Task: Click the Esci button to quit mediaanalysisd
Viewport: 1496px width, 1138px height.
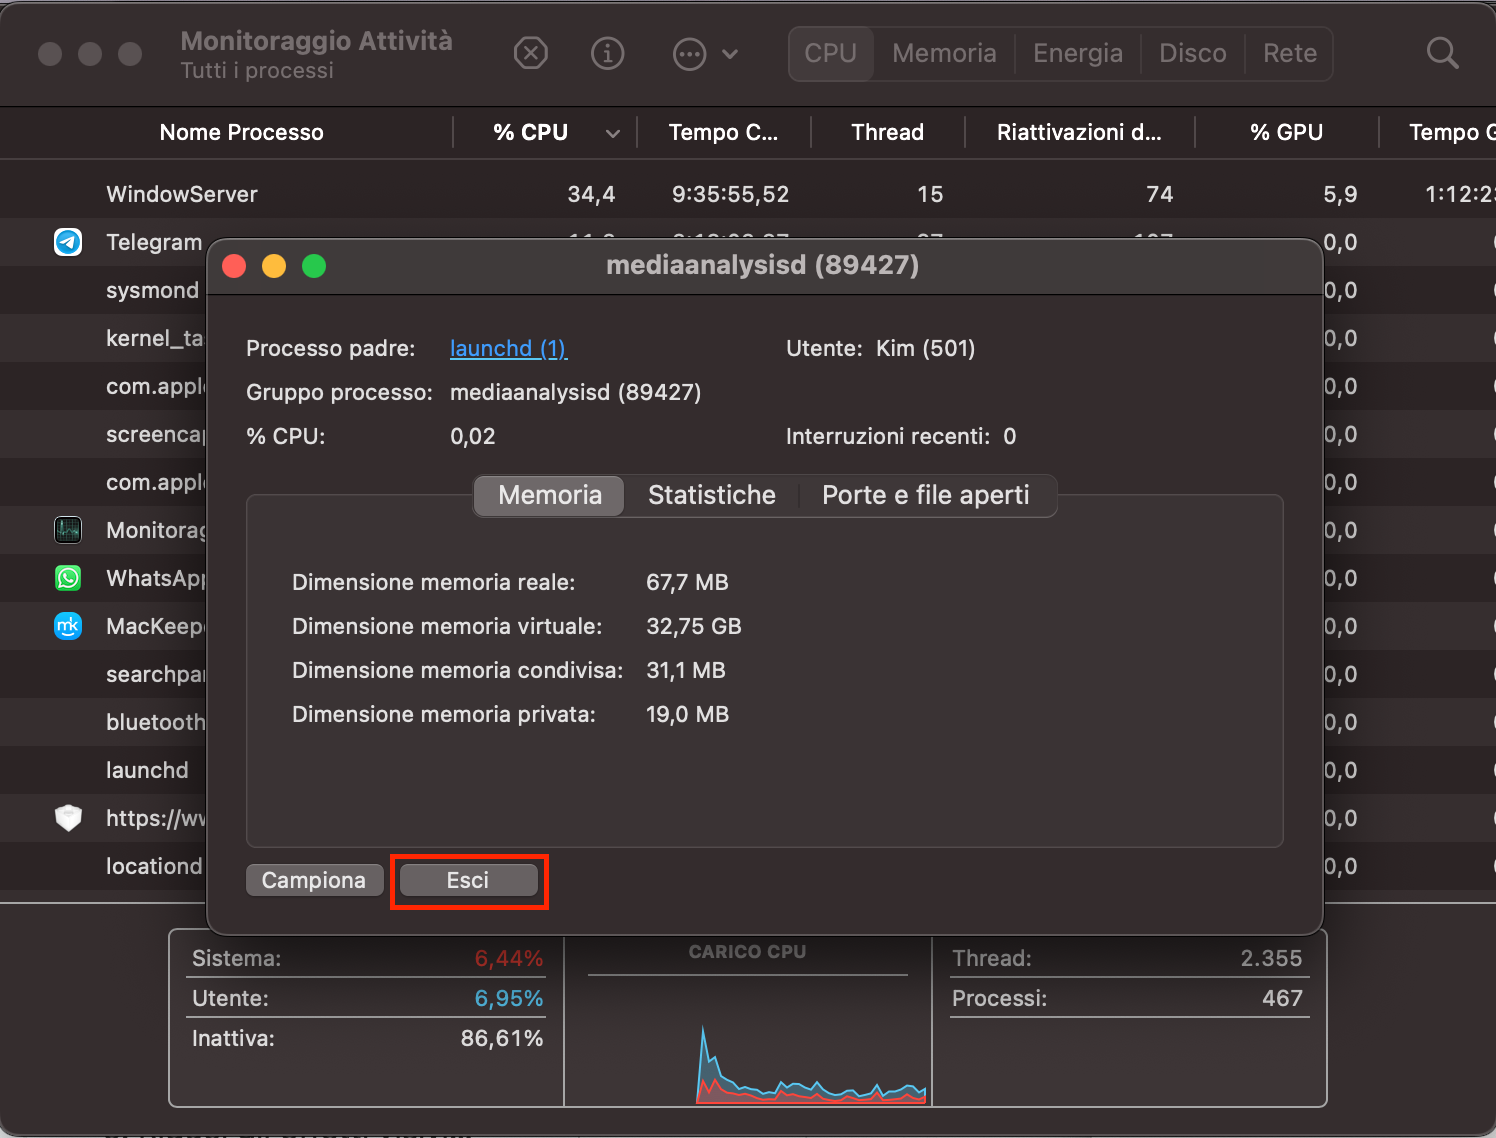Action: coord(468,880)
